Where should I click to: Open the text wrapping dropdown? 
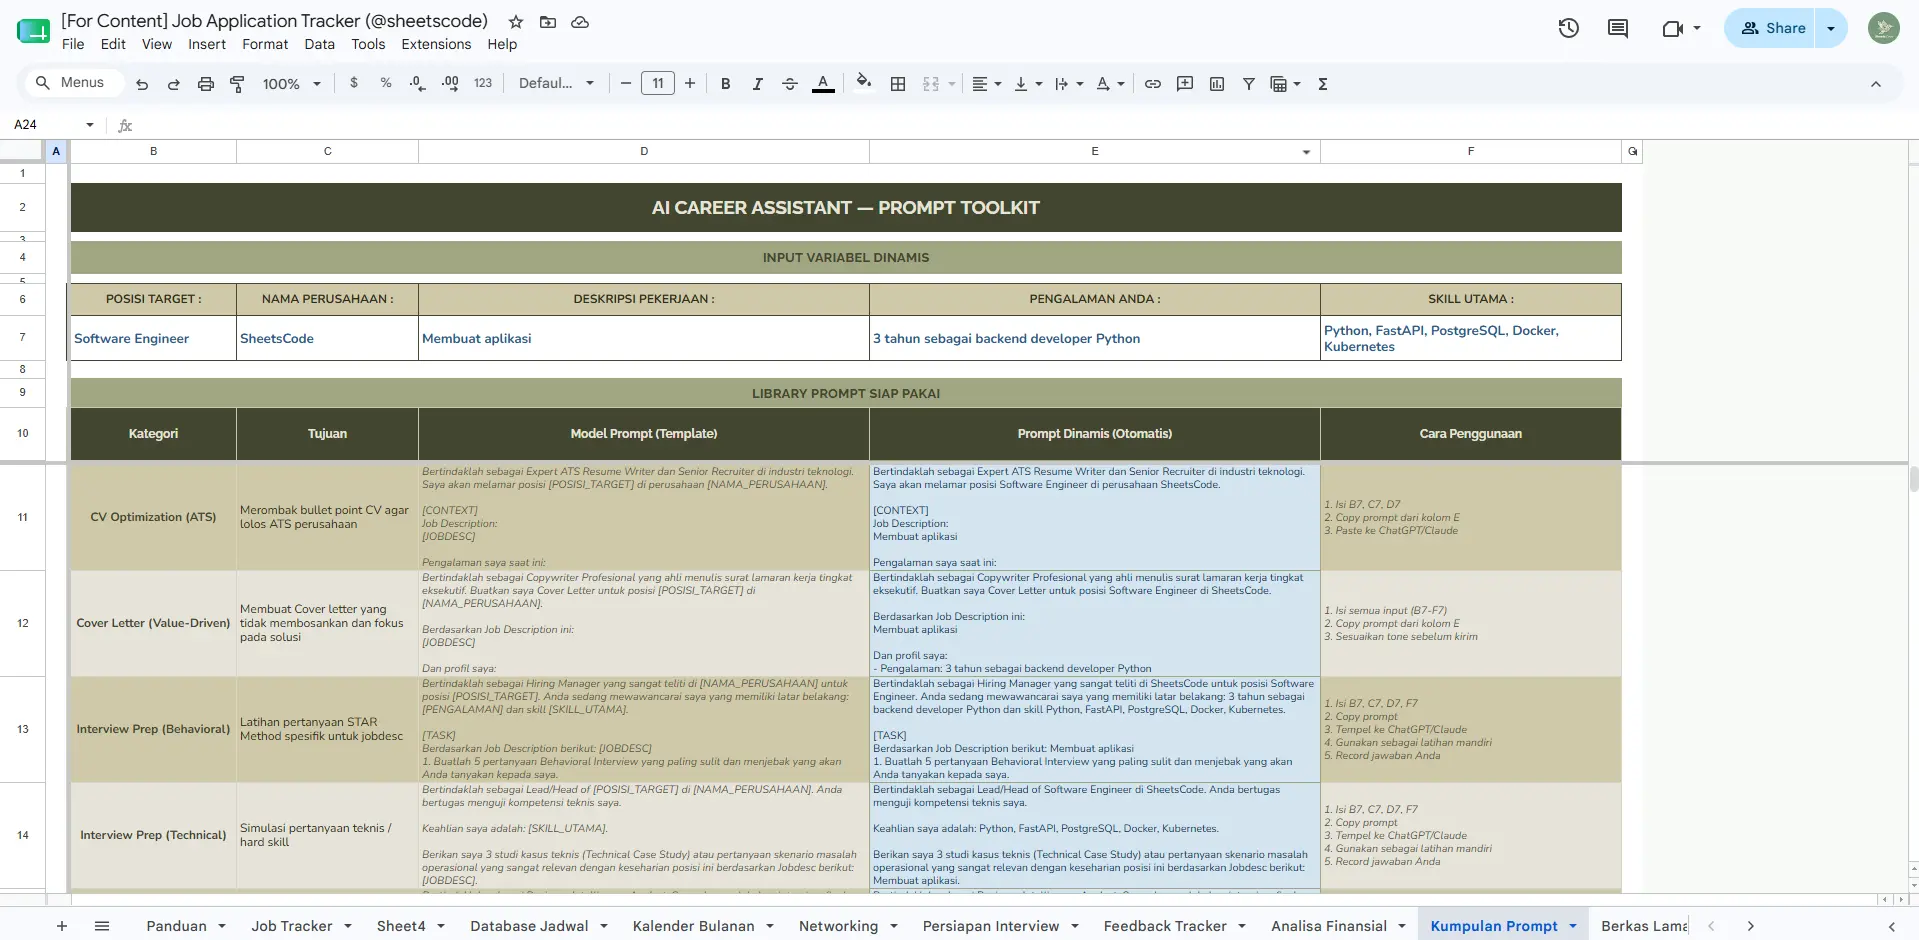click(1068, 84)
